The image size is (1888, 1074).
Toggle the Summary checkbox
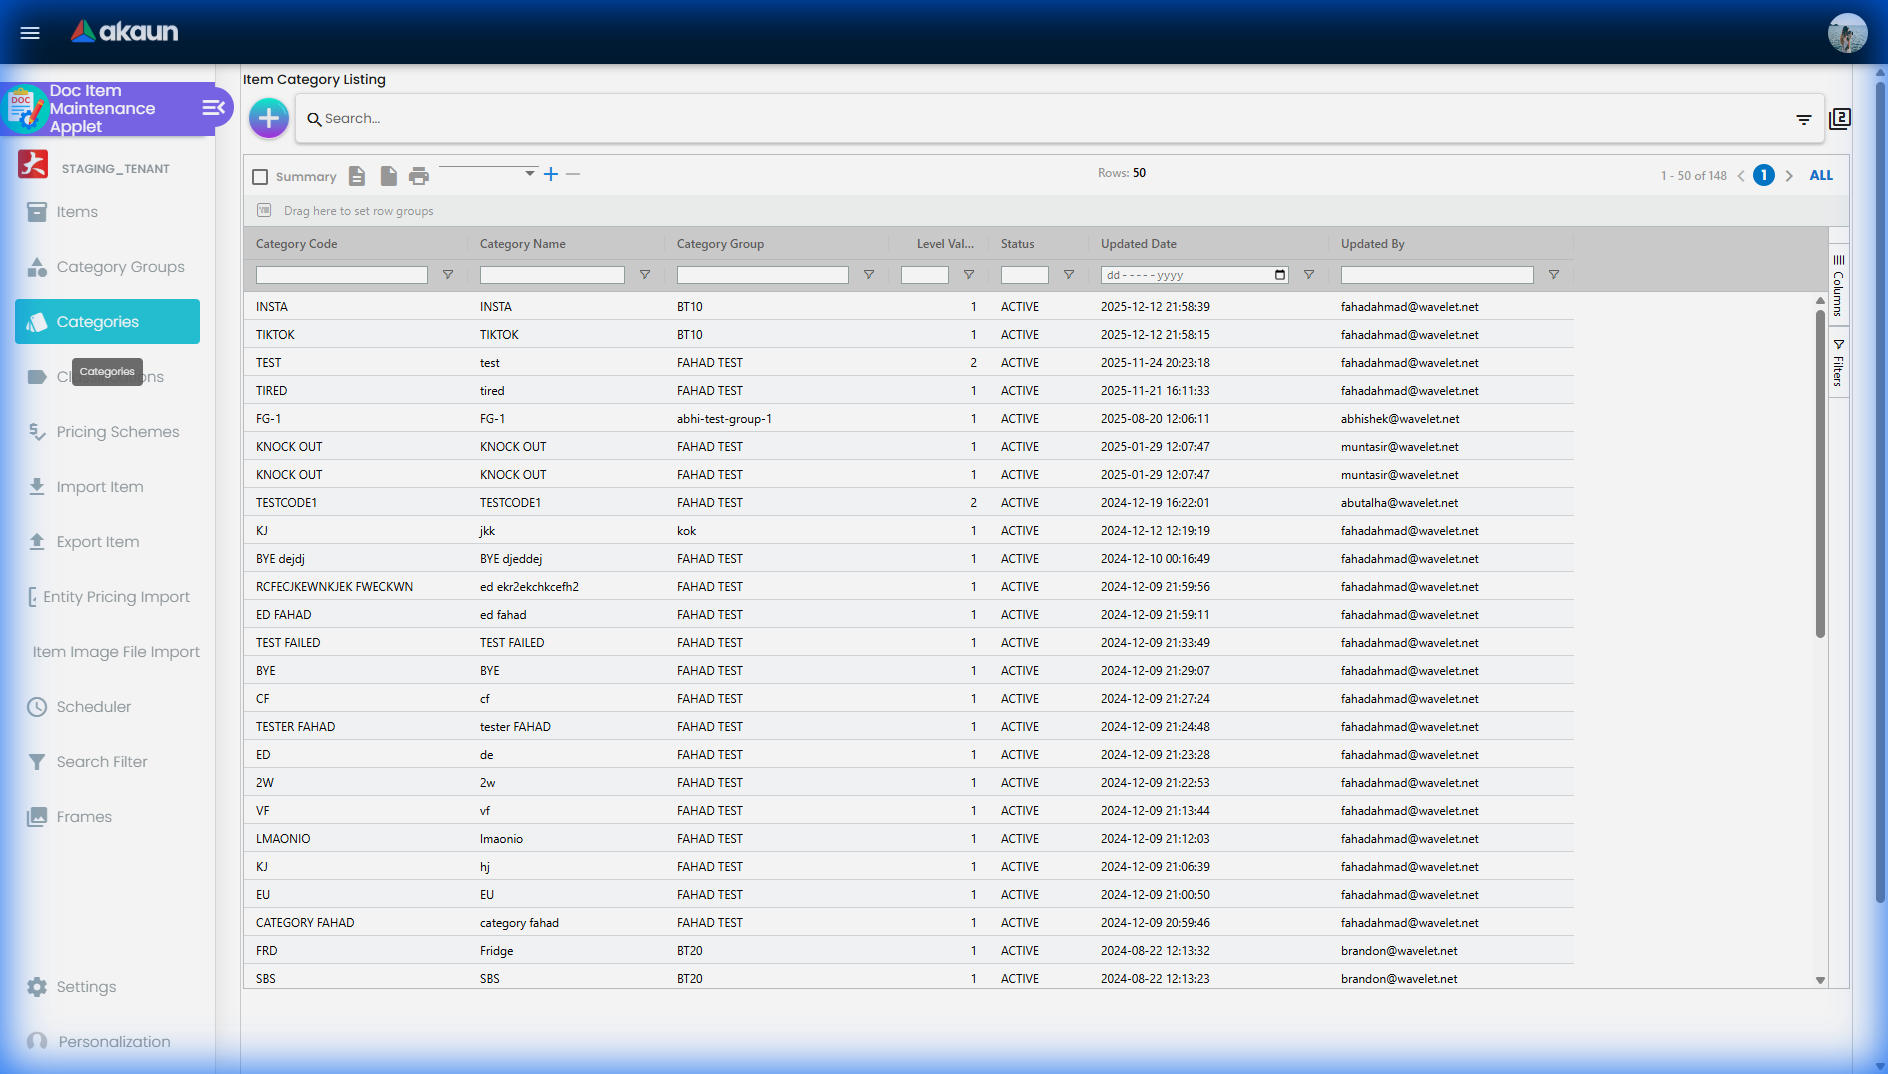click(x=260, y=177)
